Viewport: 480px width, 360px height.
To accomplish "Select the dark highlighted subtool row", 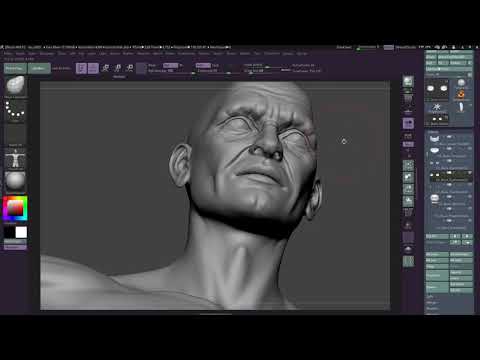I will pyautogui.click(x=450, y=176).
